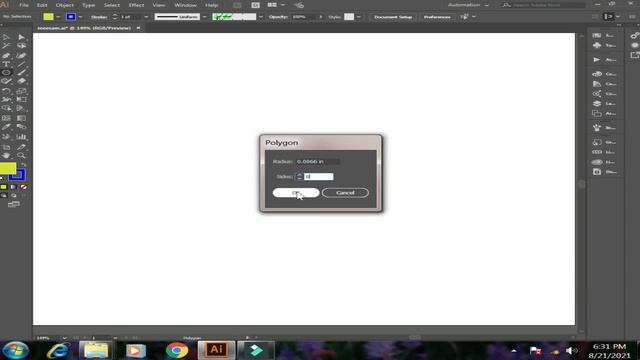Expand the Arrange Documents dropdown arrow
Screen dimensions: 640x360
click(282, 5)
